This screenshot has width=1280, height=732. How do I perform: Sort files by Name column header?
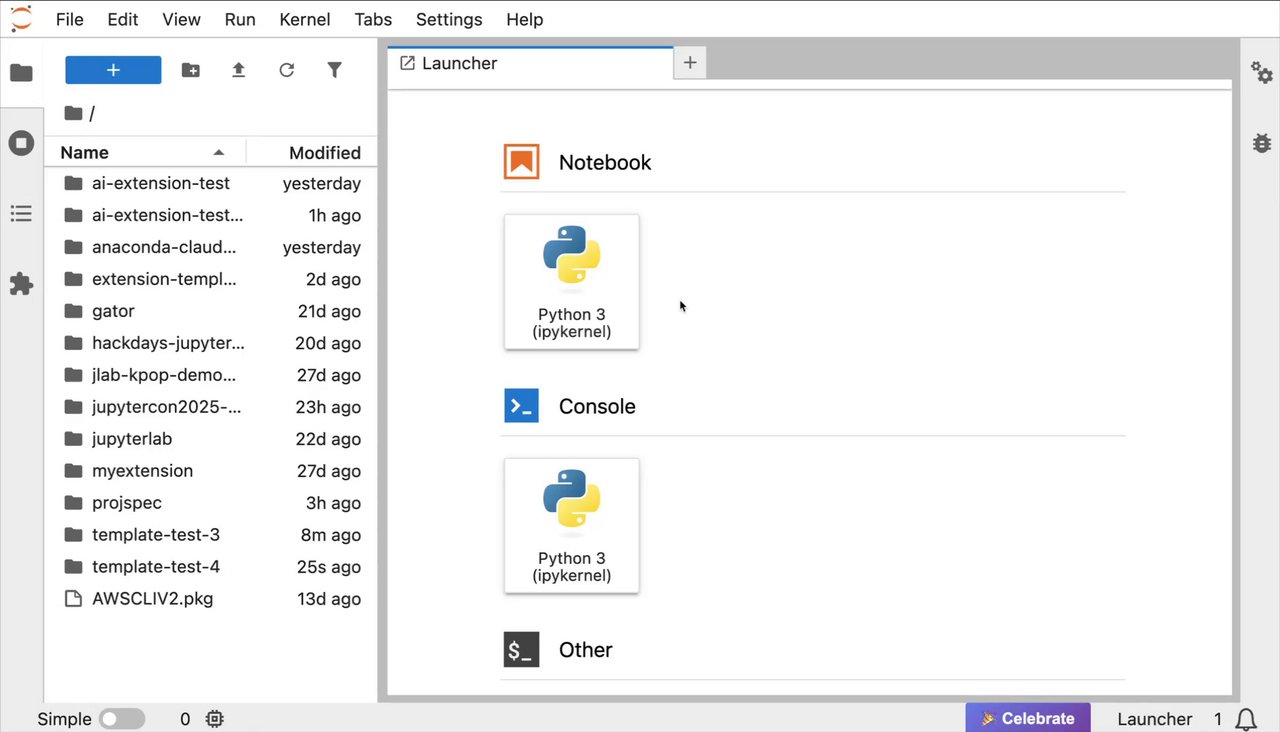pos(145,152)
